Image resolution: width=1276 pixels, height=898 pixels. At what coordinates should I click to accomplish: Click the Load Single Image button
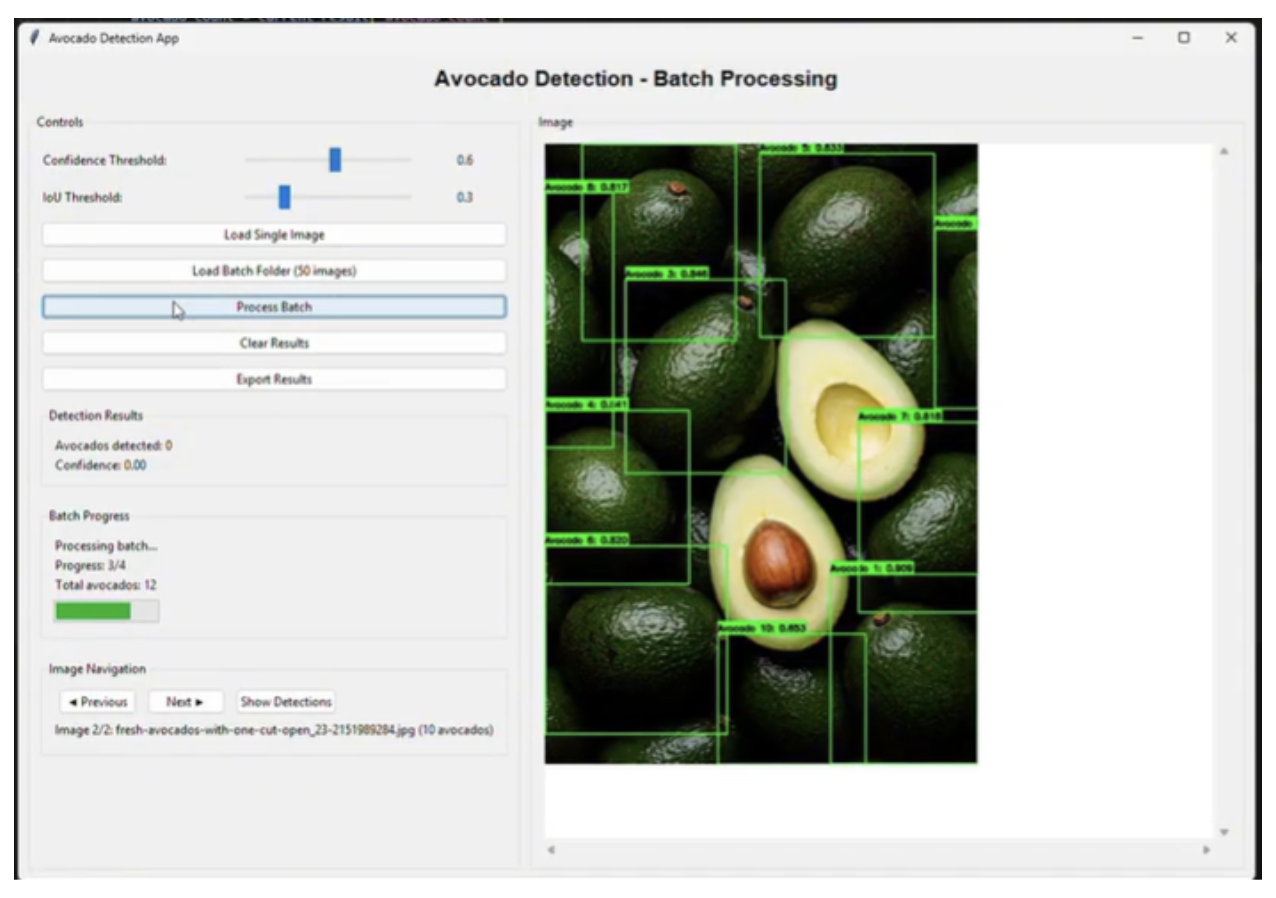[273, 235]
